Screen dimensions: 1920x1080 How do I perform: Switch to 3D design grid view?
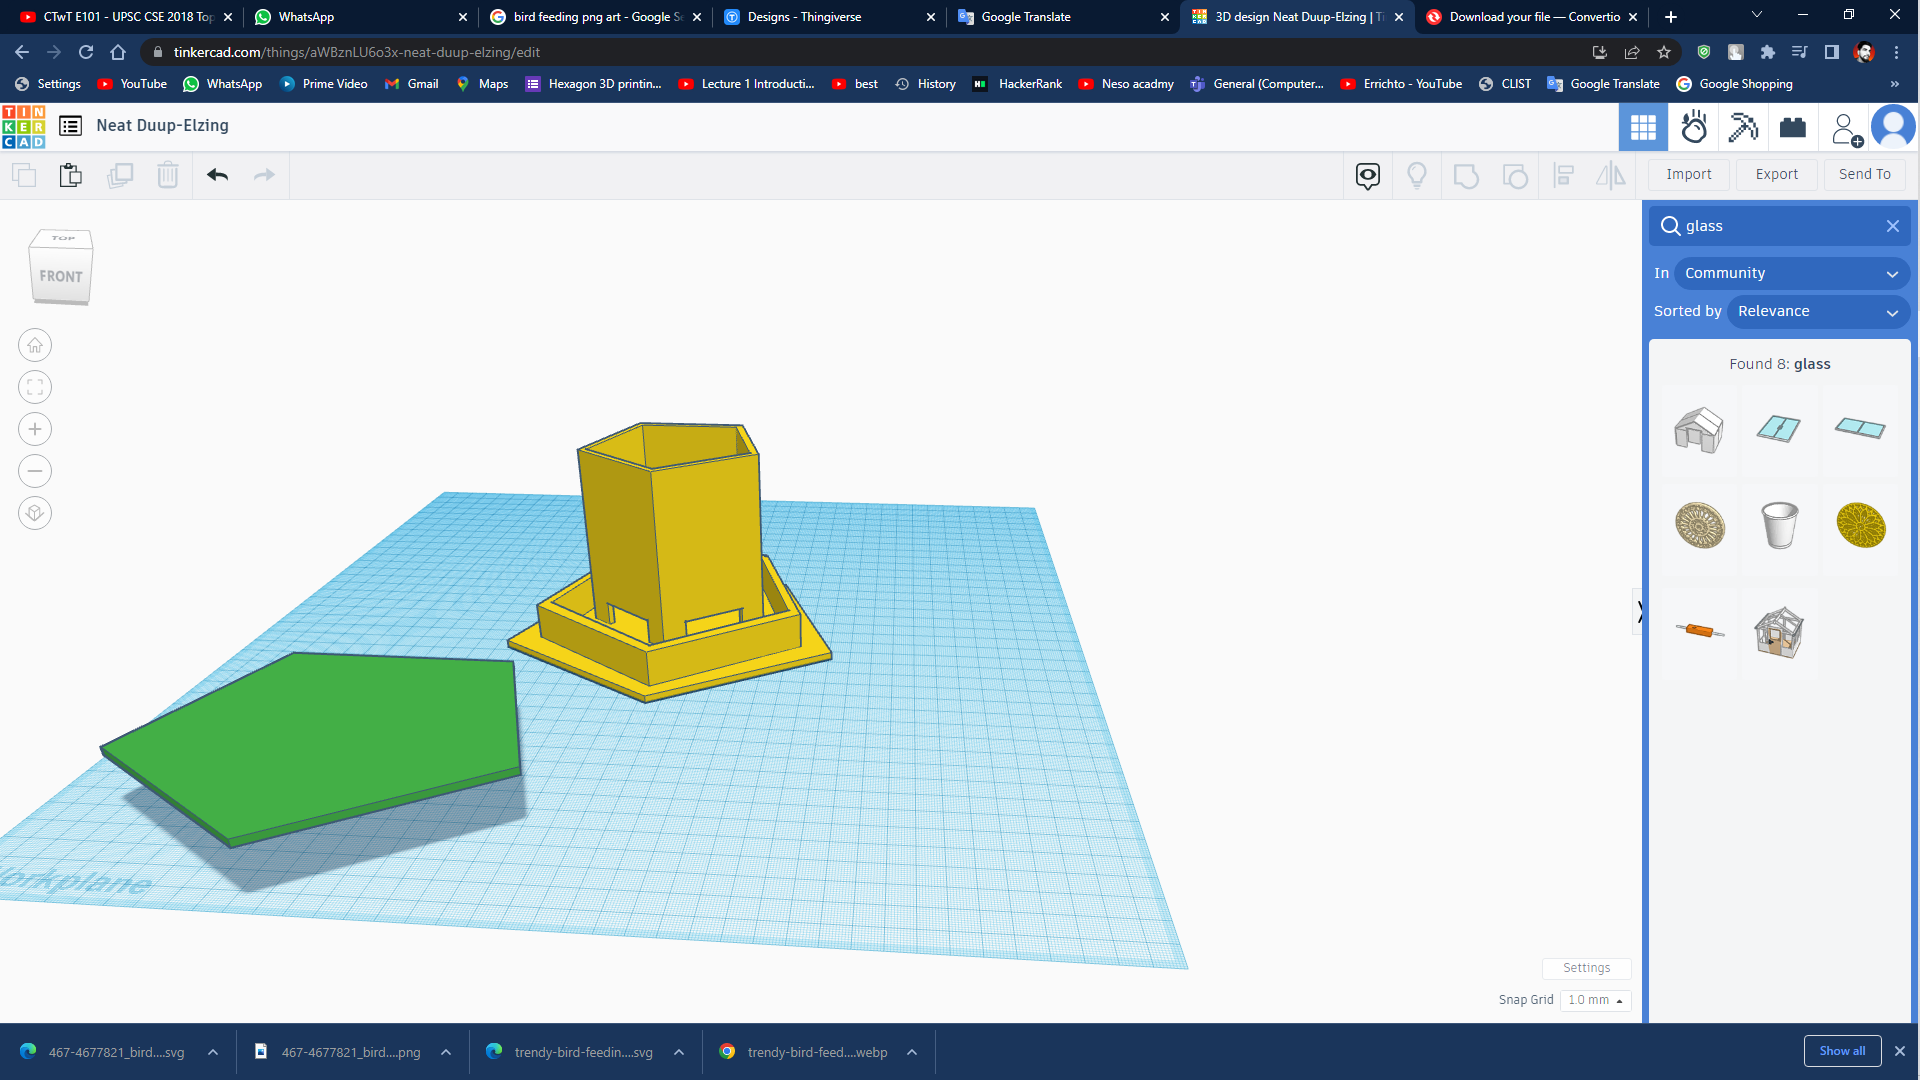click(x=1643, y=127)
